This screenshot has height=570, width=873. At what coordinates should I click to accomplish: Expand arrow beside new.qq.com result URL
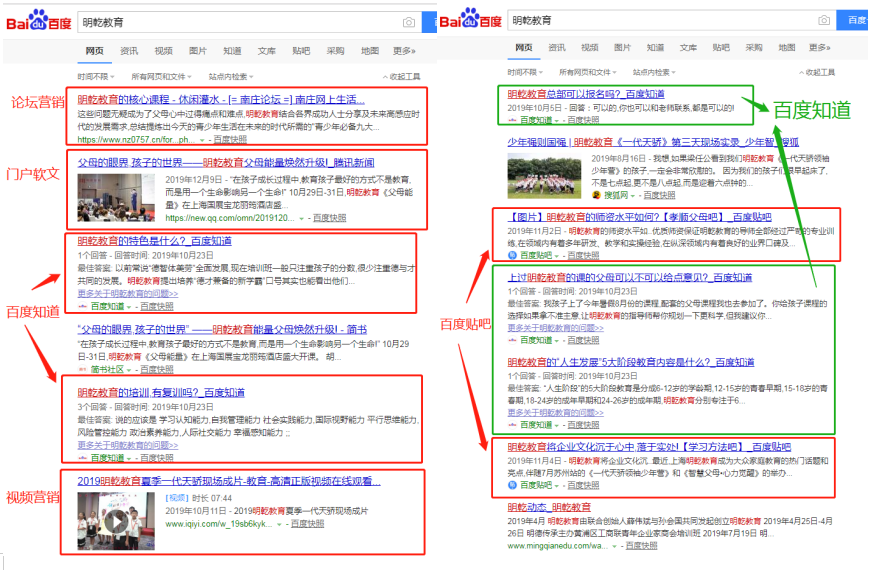301,218
